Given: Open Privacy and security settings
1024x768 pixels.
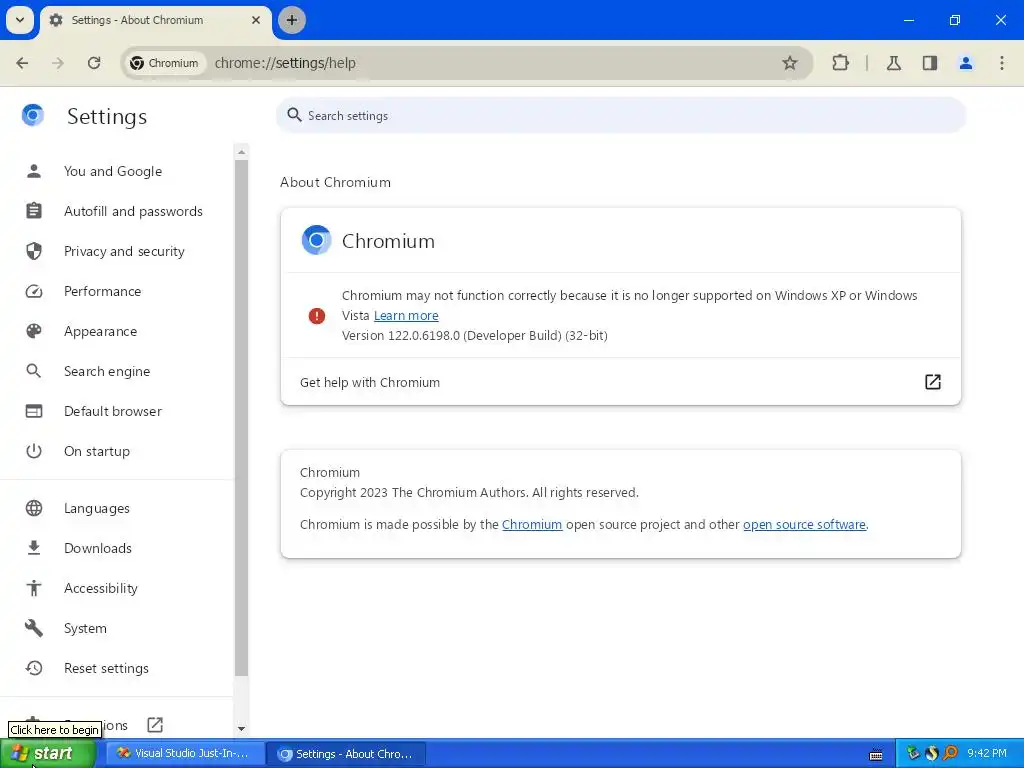Looking at the screenshot, I should coord(124,251).
